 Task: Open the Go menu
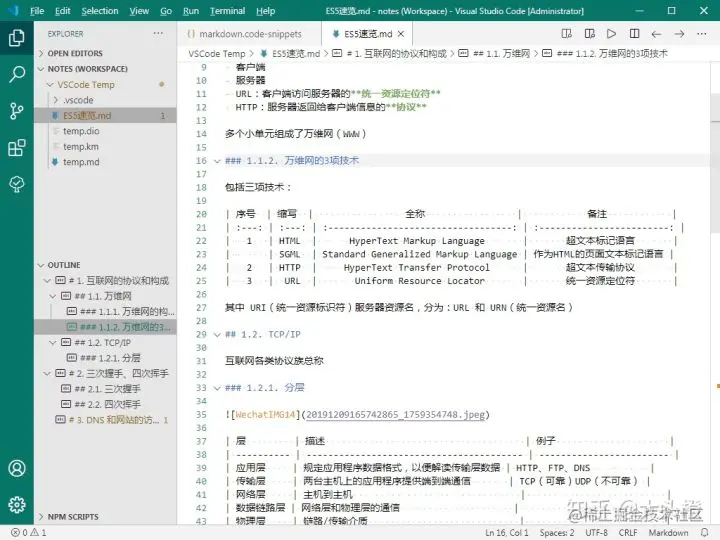click(166, 11)
